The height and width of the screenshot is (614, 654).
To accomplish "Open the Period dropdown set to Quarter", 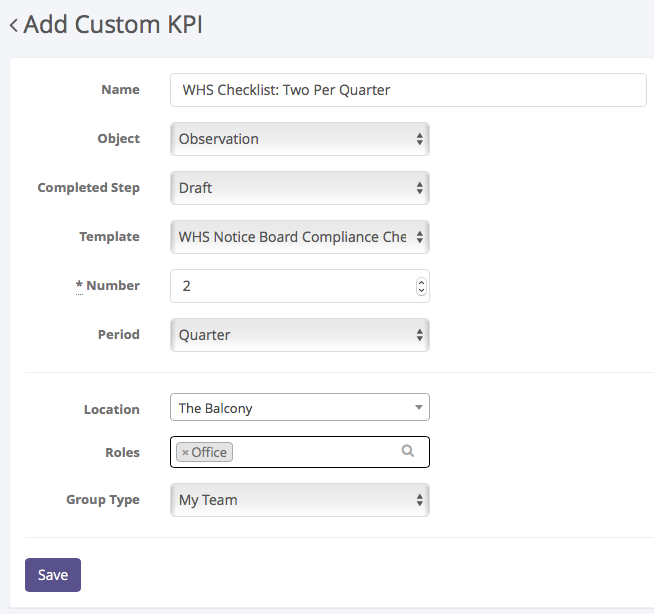I will (300, 335).
